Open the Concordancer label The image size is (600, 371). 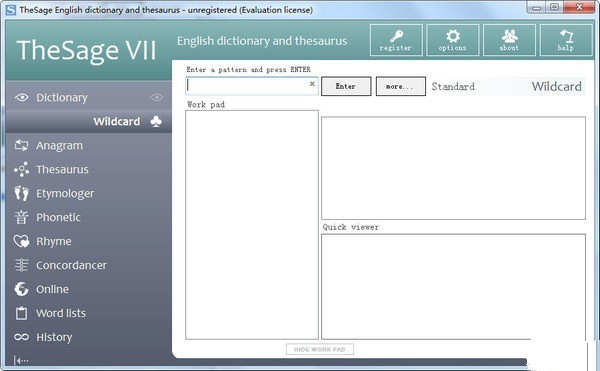tap(72, 265)
